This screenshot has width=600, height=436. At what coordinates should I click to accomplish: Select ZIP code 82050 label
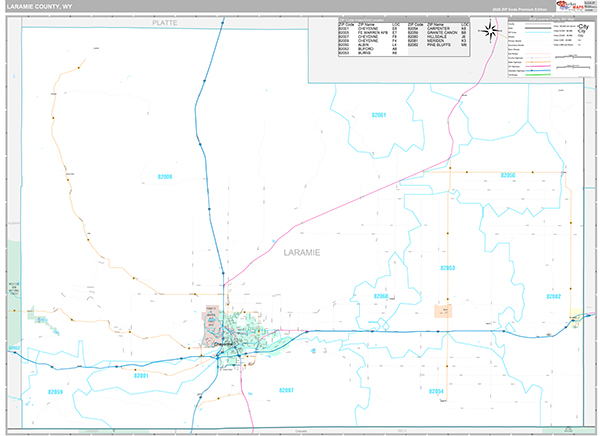[507, 175]
